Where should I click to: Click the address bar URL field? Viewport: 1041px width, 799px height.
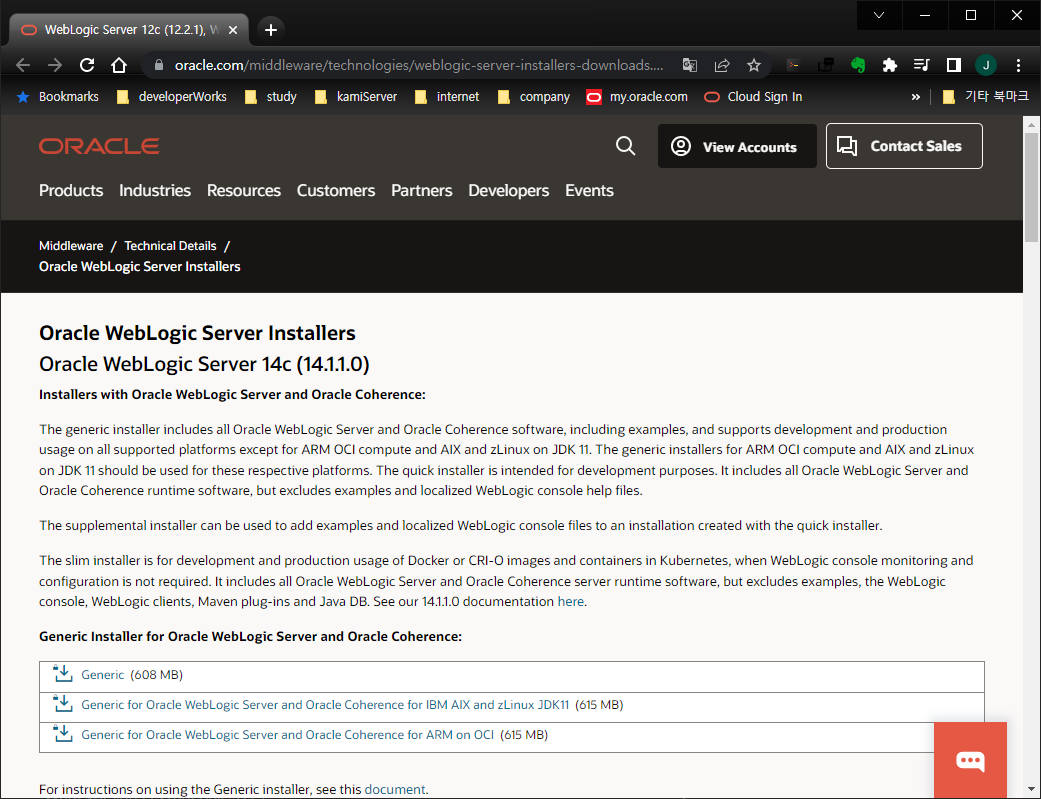pyautogui.click(x=418, y=65)
